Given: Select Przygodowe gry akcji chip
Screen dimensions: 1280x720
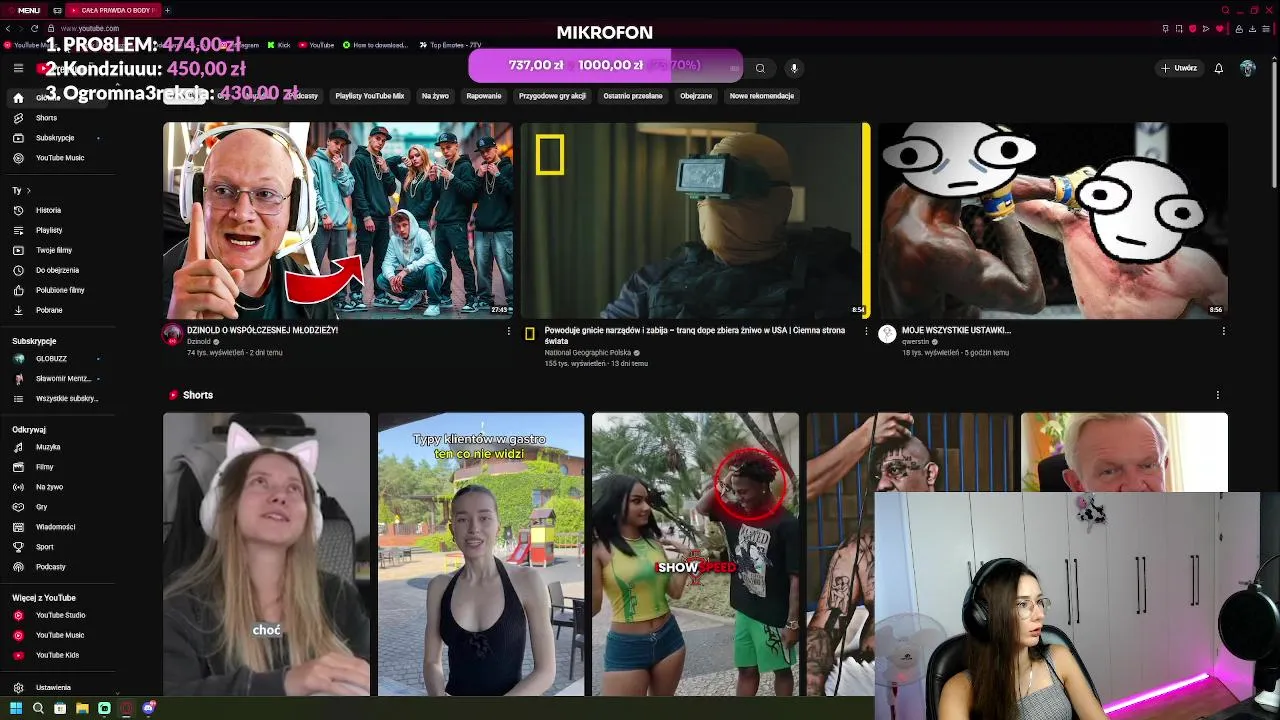Looking at the screenshot, I should click(552, 96).
